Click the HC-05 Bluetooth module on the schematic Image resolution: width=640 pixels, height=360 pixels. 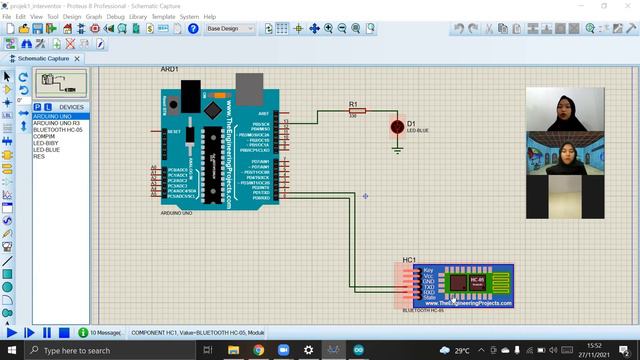[463, 286]
